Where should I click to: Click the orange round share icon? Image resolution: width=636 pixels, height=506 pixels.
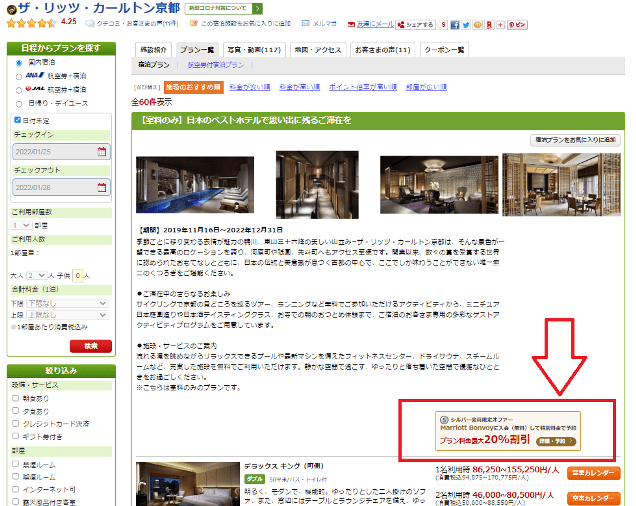(x=477, y=25)
